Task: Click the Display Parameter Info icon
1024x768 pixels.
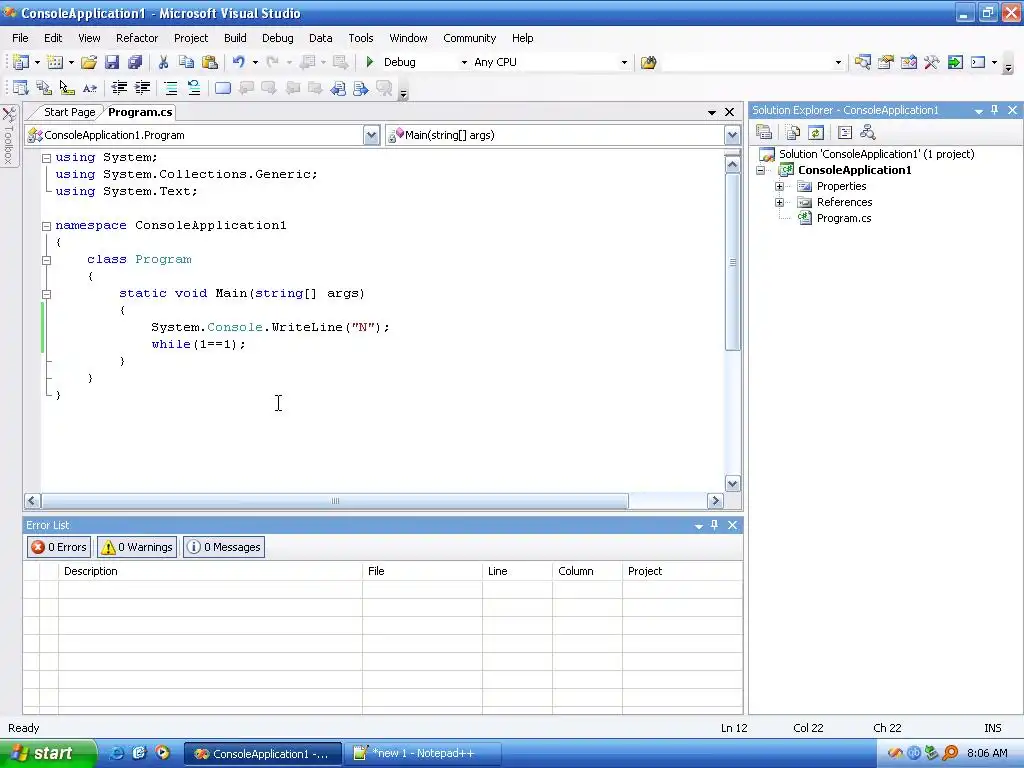Action: point(44,88)
